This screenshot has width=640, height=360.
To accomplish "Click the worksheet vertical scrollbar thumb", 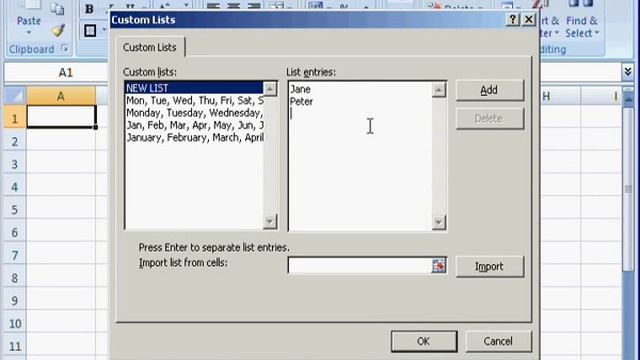I will pyautogui.click(x=629, y=189).
